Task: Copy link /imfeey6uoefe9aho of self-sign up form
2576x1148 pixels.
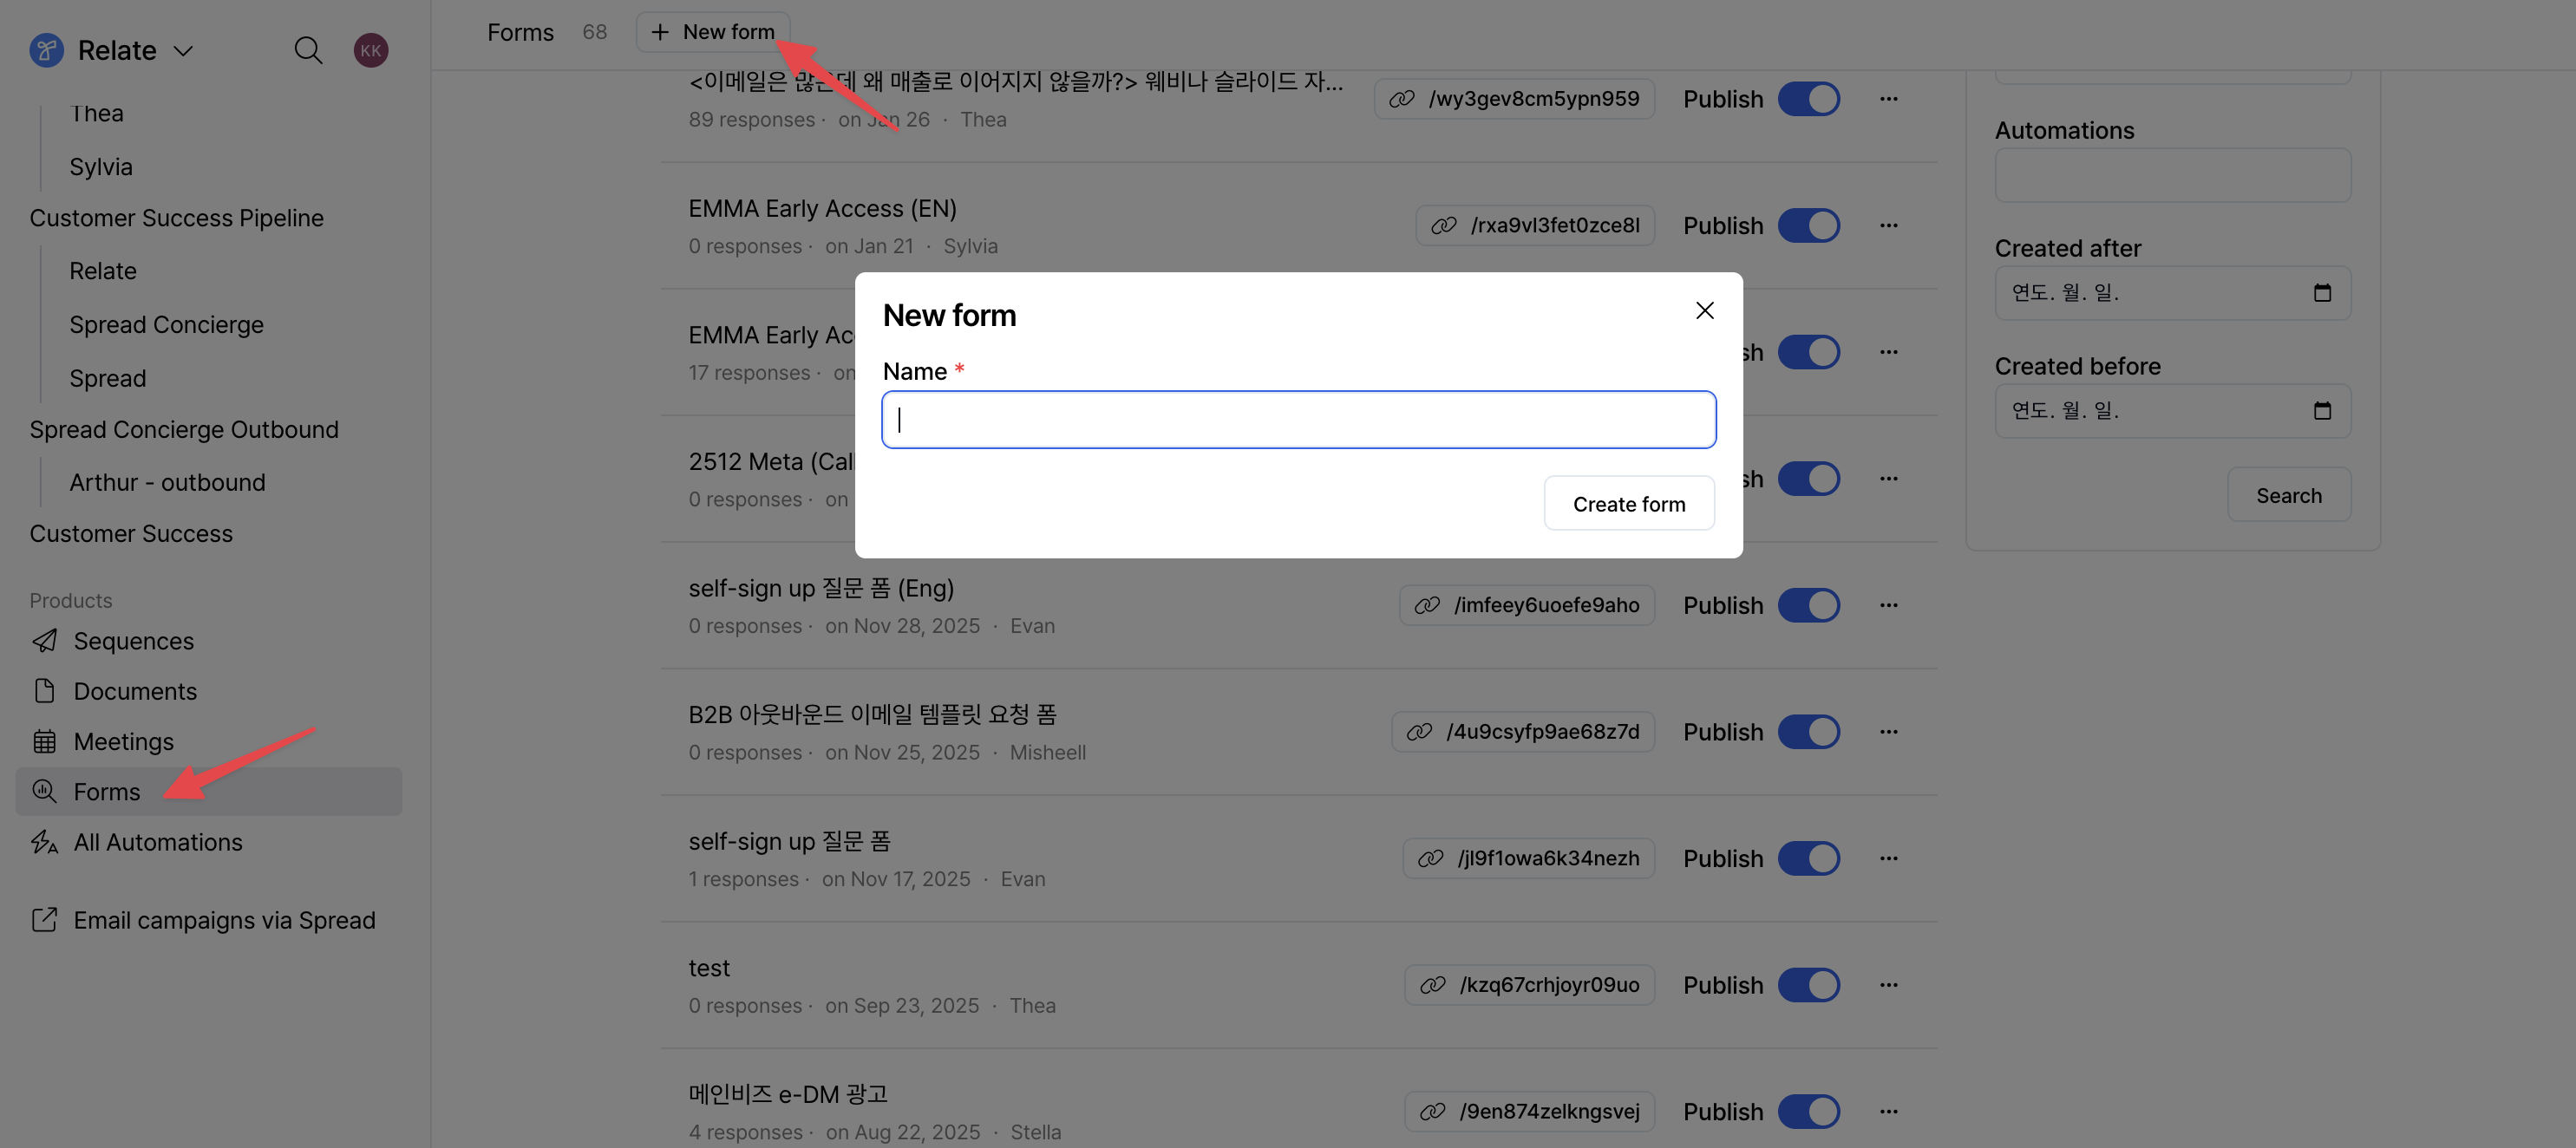Action: tap(1527, 605)
